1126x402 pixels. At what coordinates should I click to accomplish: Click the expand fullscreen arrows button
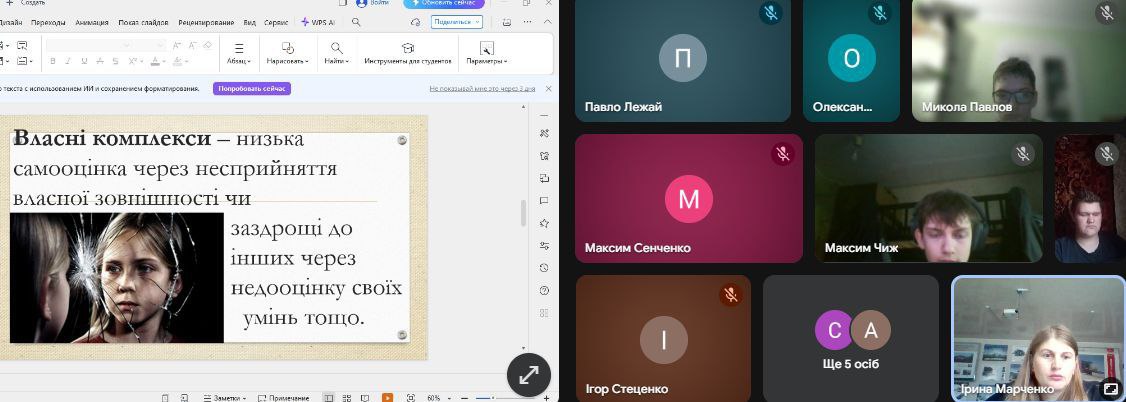tap(529, 375)
